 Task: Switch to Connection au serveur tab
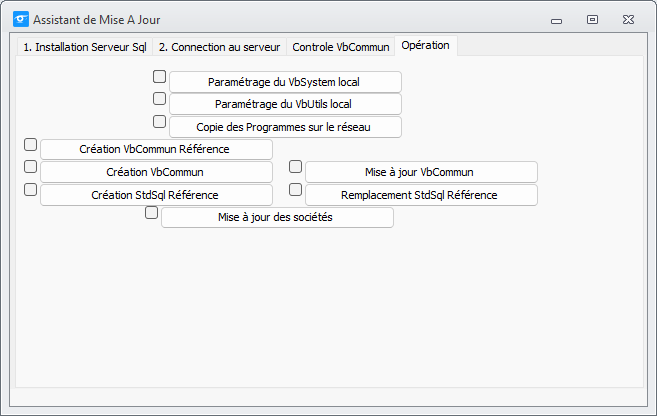tap(219, 47)
